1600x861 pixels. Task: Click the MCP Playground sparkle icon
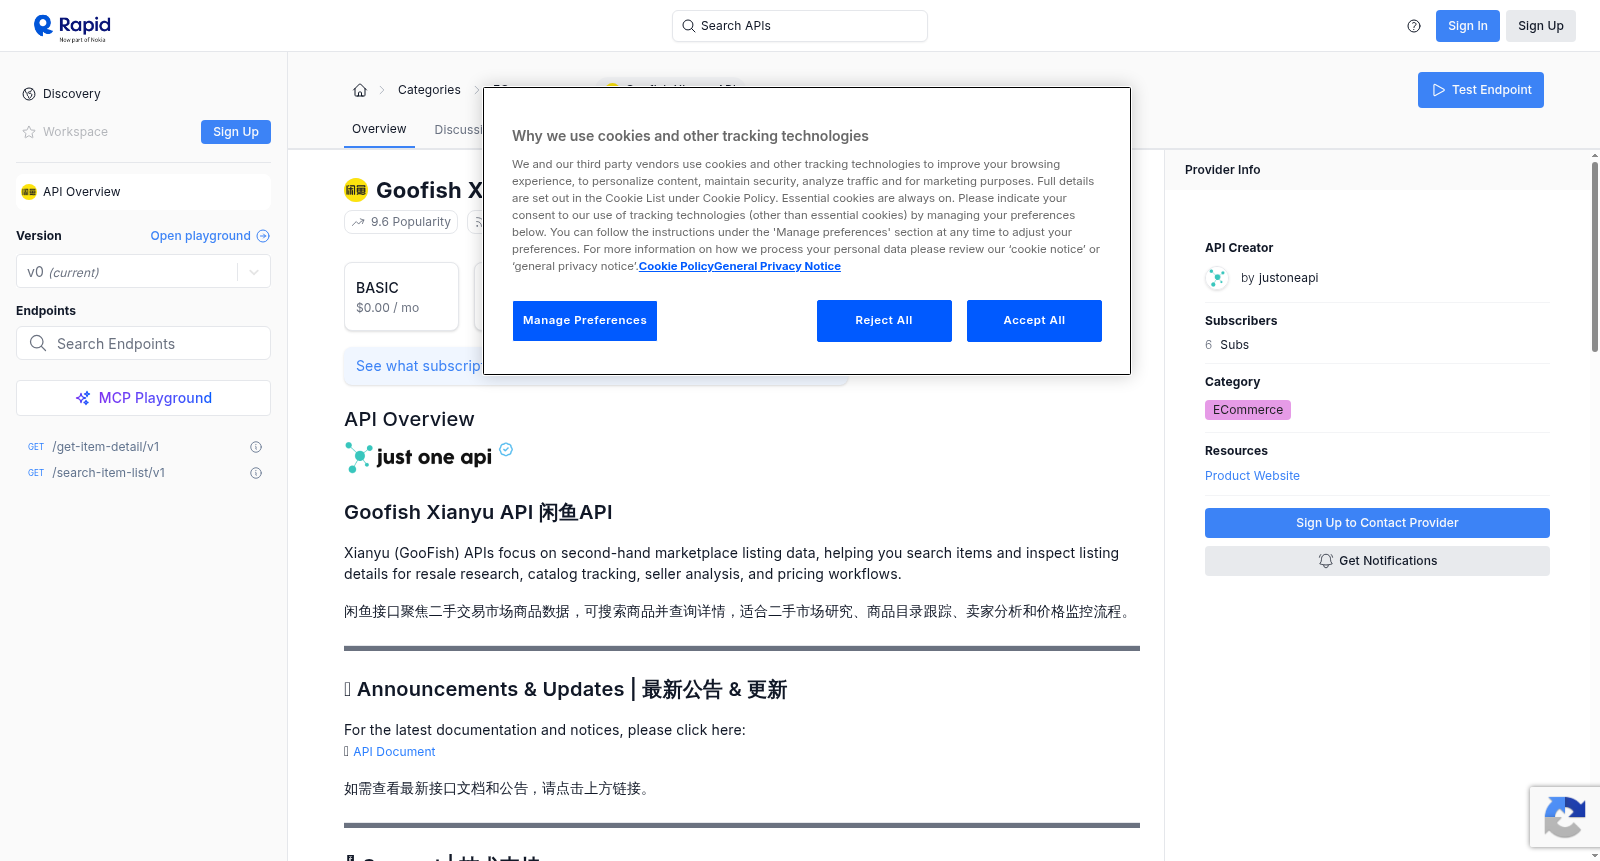click(x=83, y=398)
